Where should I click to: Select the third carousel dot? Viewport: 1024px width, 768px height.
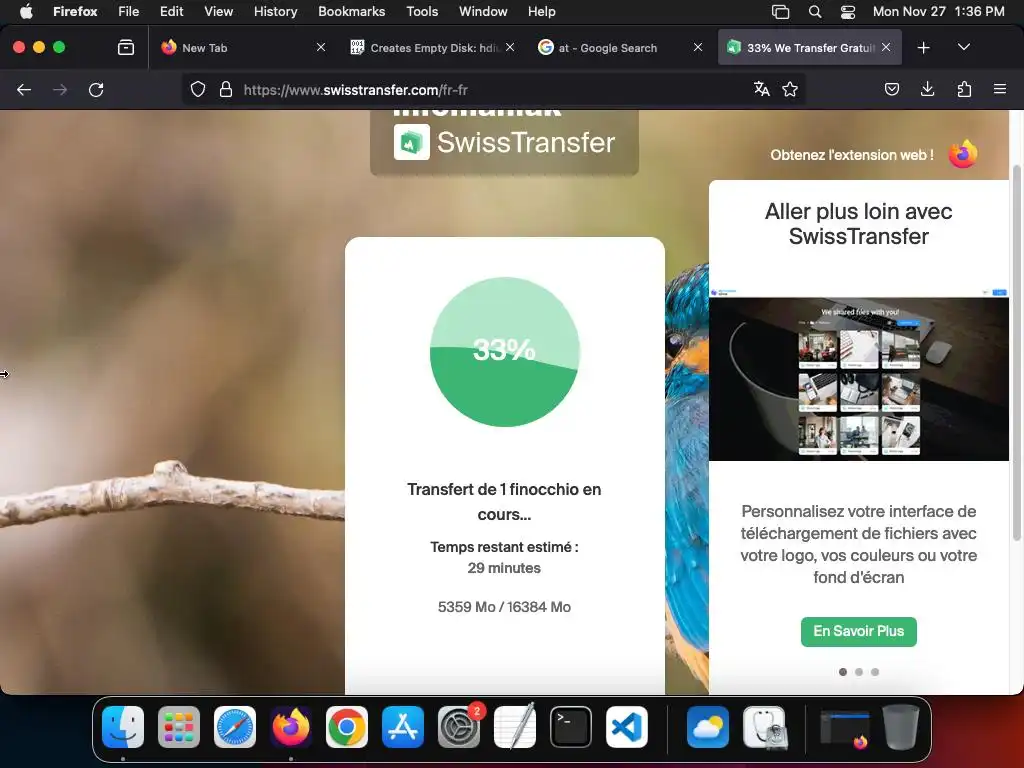(875, 672)
